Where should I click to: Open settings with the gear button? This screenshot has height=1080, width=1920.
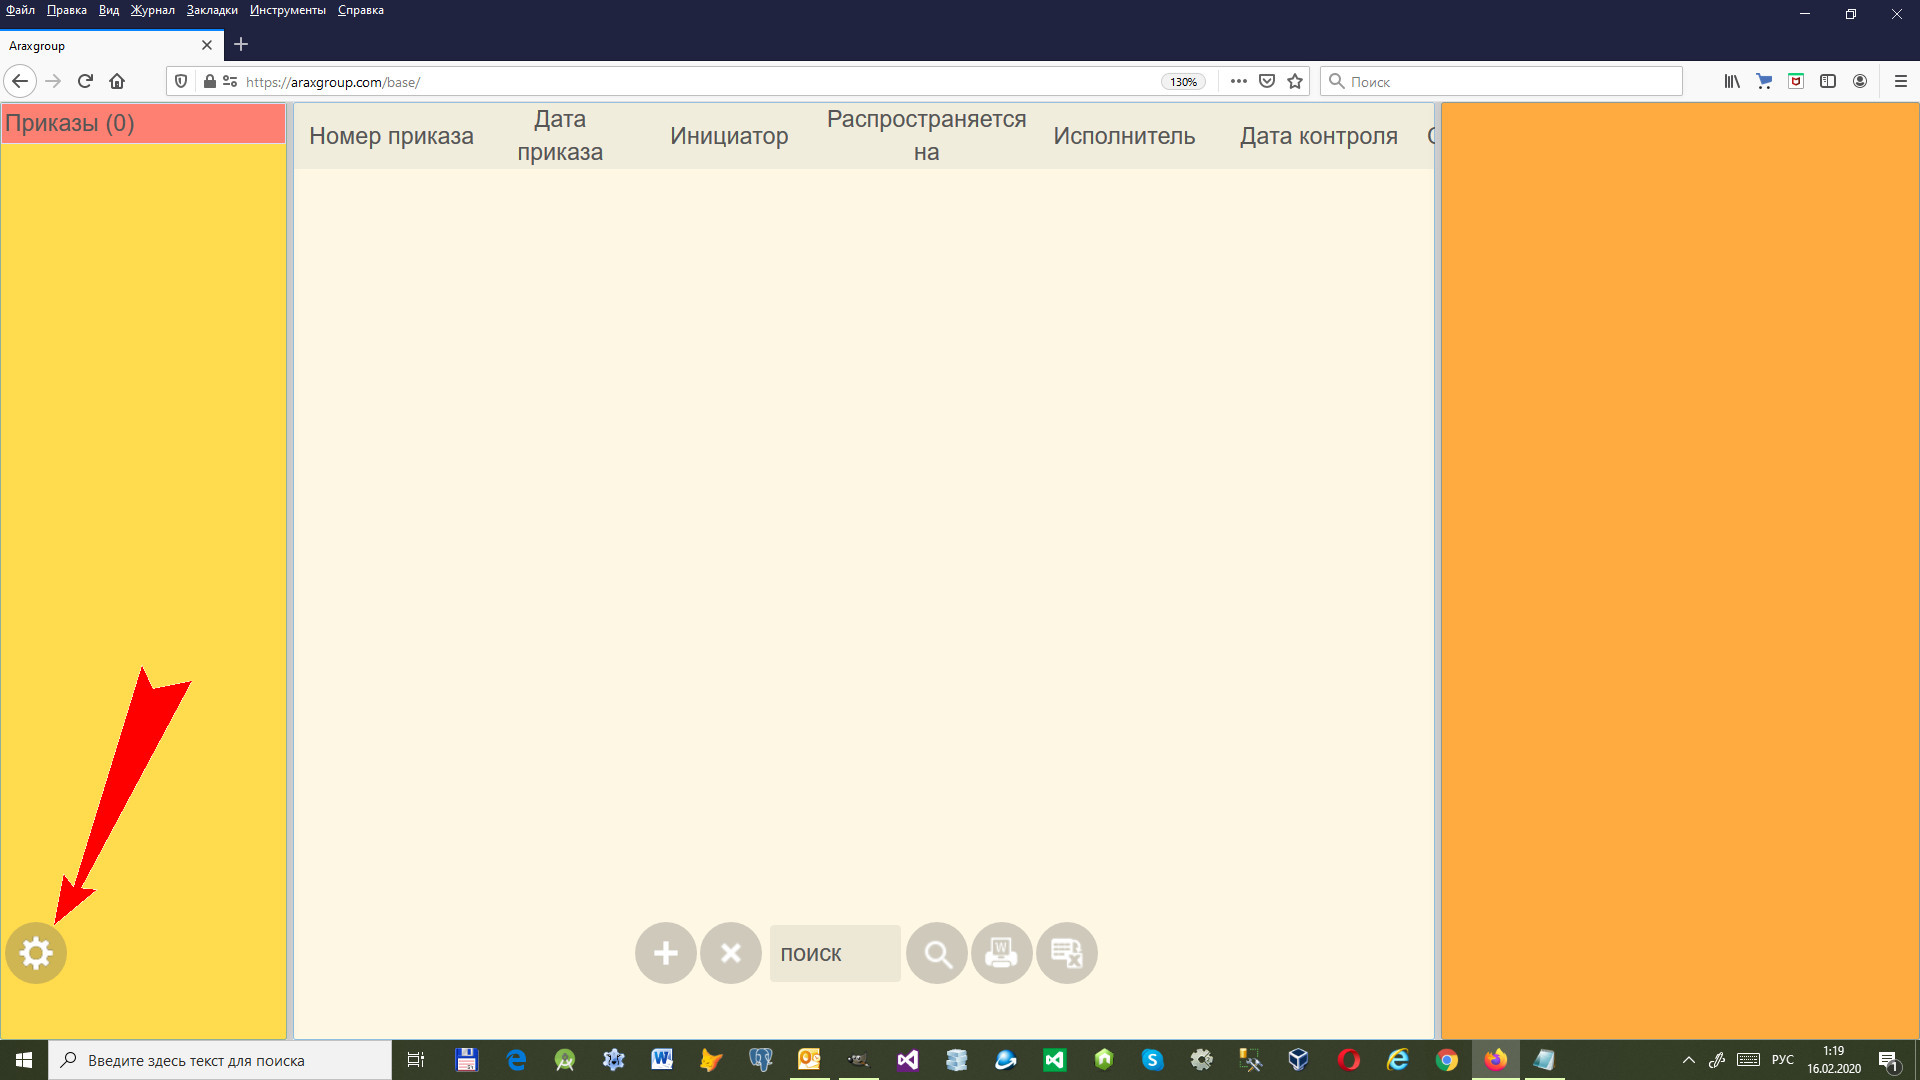coord(36,953)
